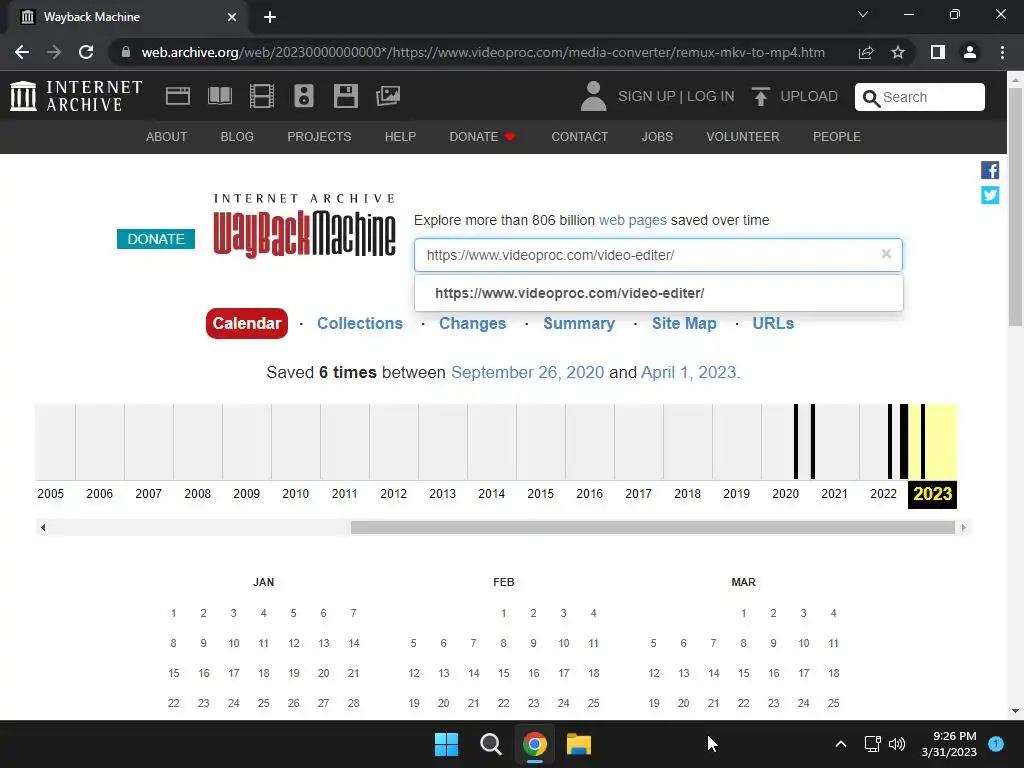Open the VOLUNTEER menu item
This screenshot has height=768, width=1024.
pos(743,136)
